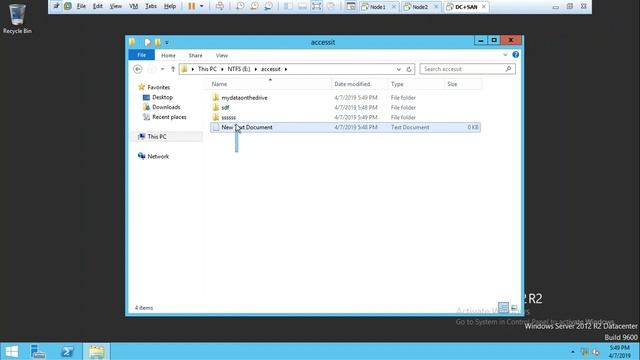Open the VMware View menu
This screenshot has height=360, width=640.
tap(116, 6)
